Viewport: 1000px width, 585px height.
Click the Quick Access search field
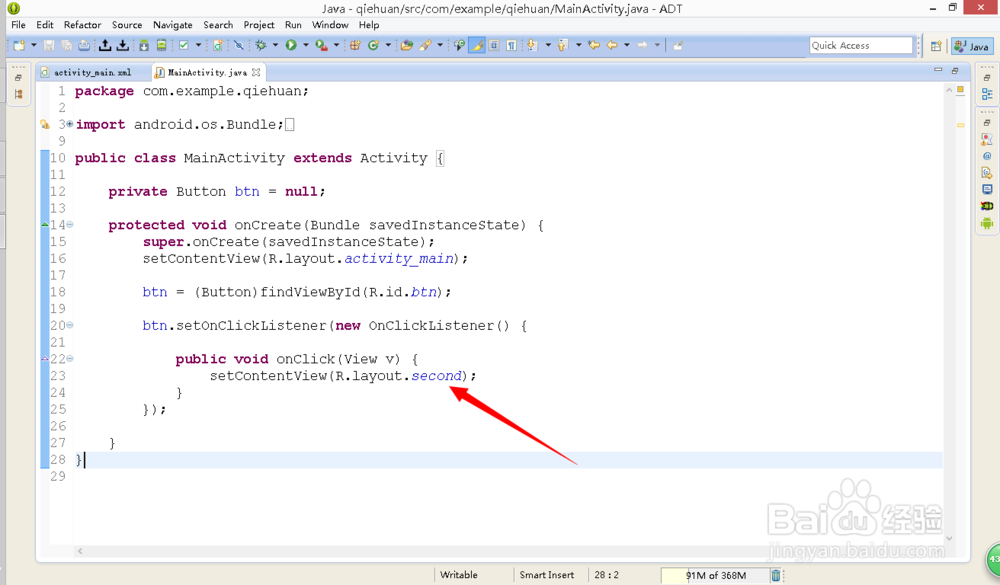(x=861, y=45)
